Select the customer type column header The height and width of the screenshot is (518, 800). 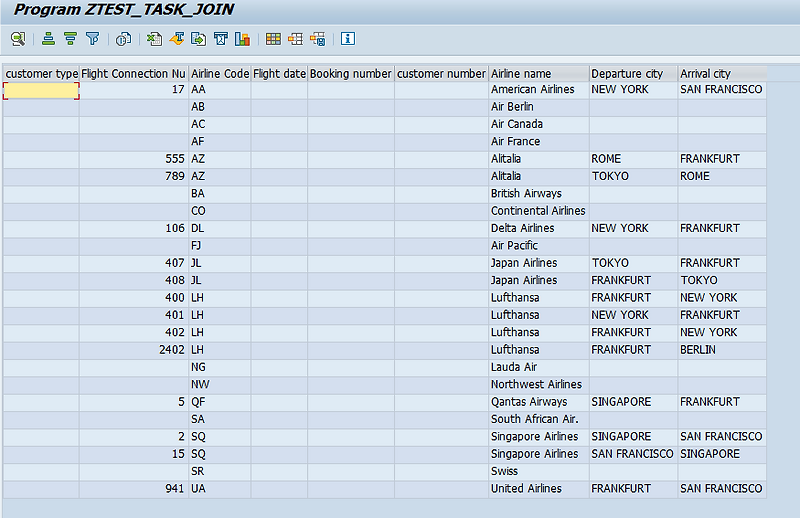coord(41,73)
